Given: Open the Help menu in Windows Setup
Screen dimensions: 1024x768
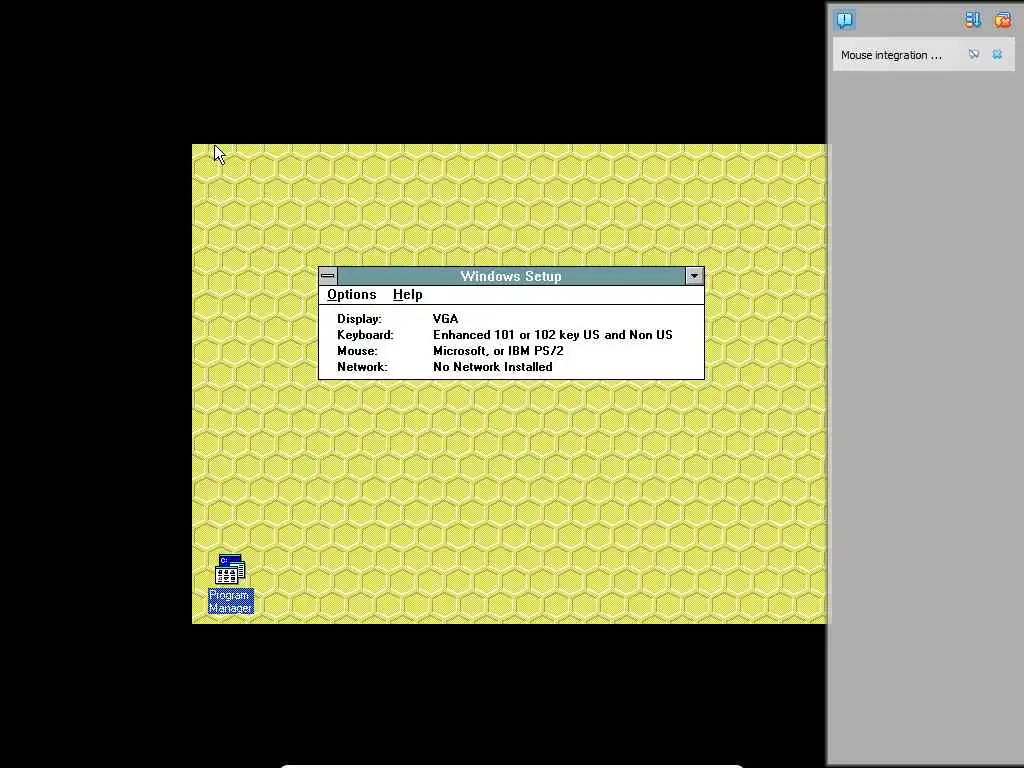Looking at the screenshot, I should point(408,295).
